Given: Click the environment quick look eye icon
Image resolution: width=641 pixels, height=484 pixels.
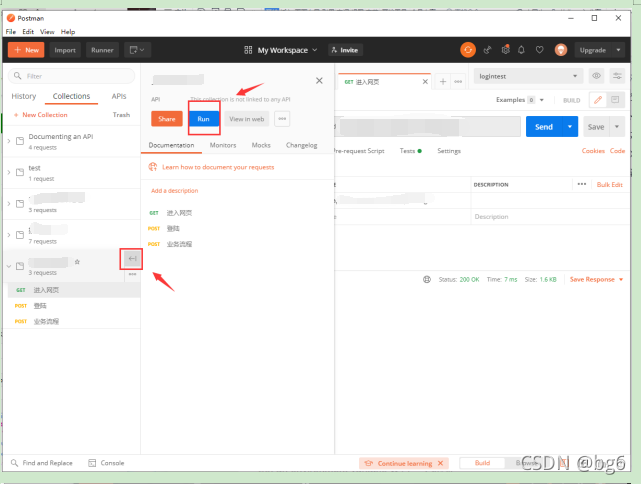Looking at the screenshot, I should click(596, 76).
